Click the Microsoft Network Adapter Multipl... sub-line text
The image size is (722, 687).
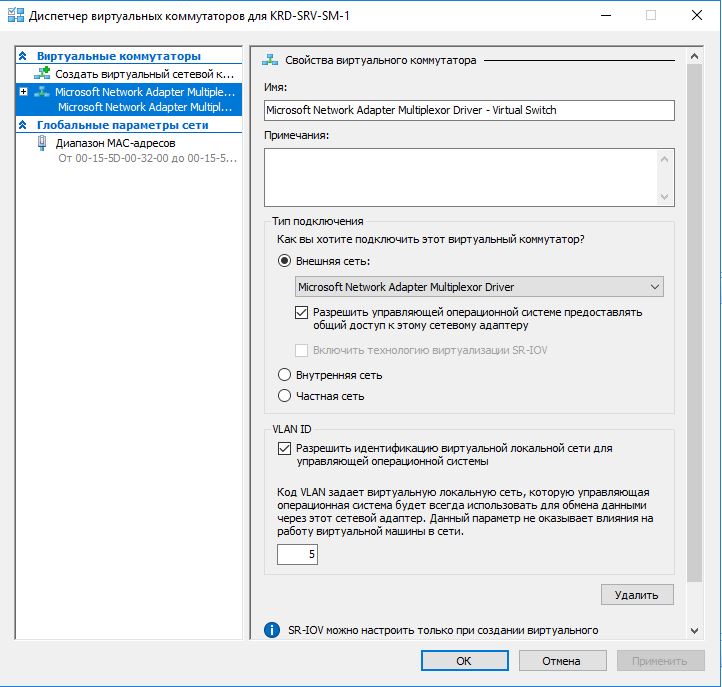click(x=145, y=107)
